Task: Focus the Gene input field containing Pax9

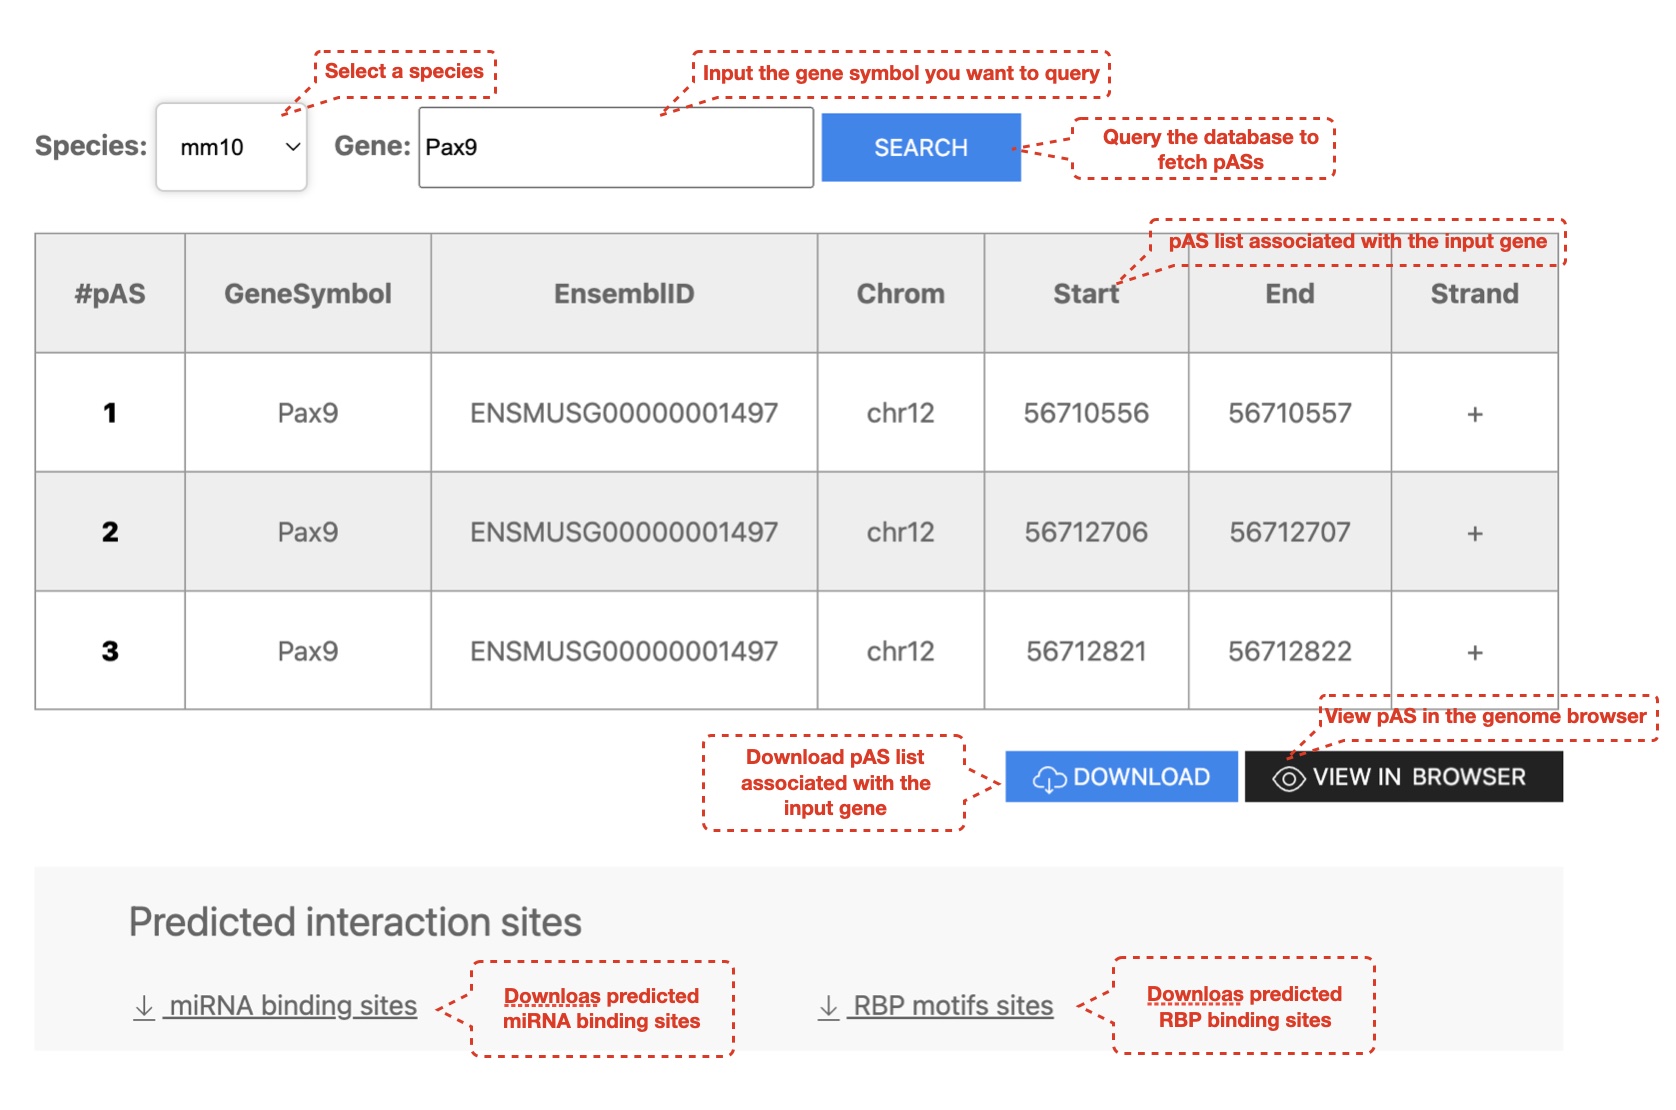Action: pyautogui.click(x=615, y=147)
